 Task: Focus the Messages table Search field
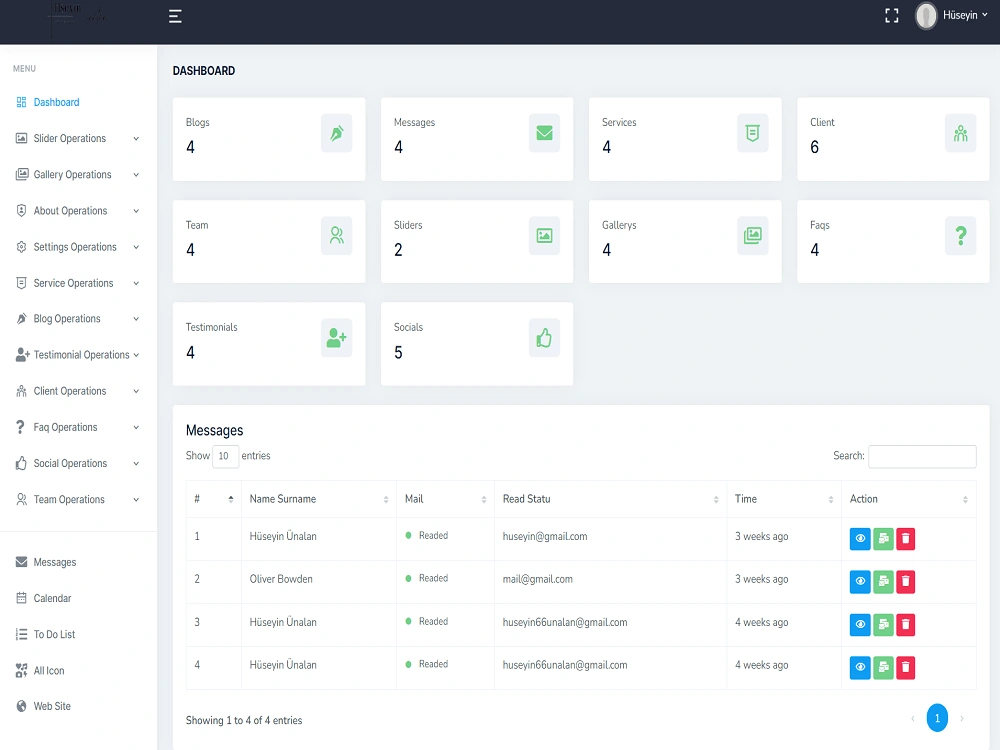point(922,457)
